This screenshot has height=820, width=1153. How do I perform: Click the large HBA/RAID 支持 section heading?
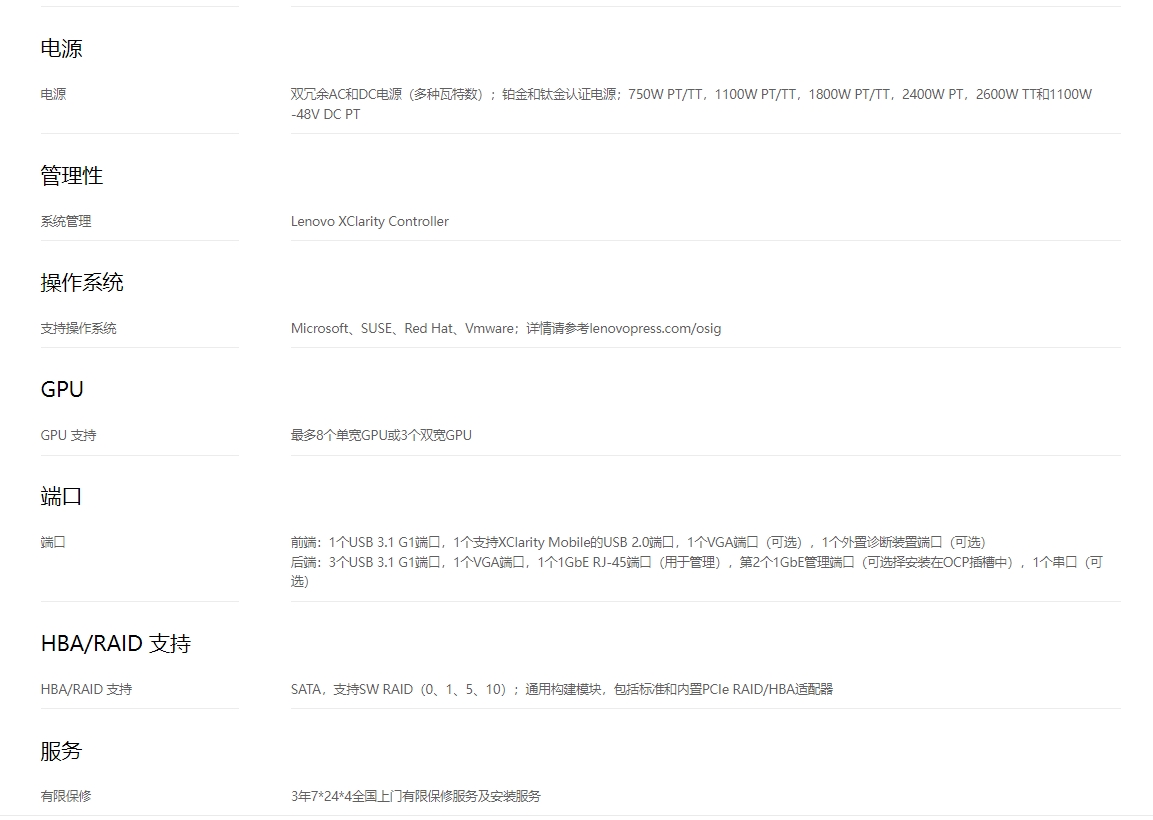point(115,643)
